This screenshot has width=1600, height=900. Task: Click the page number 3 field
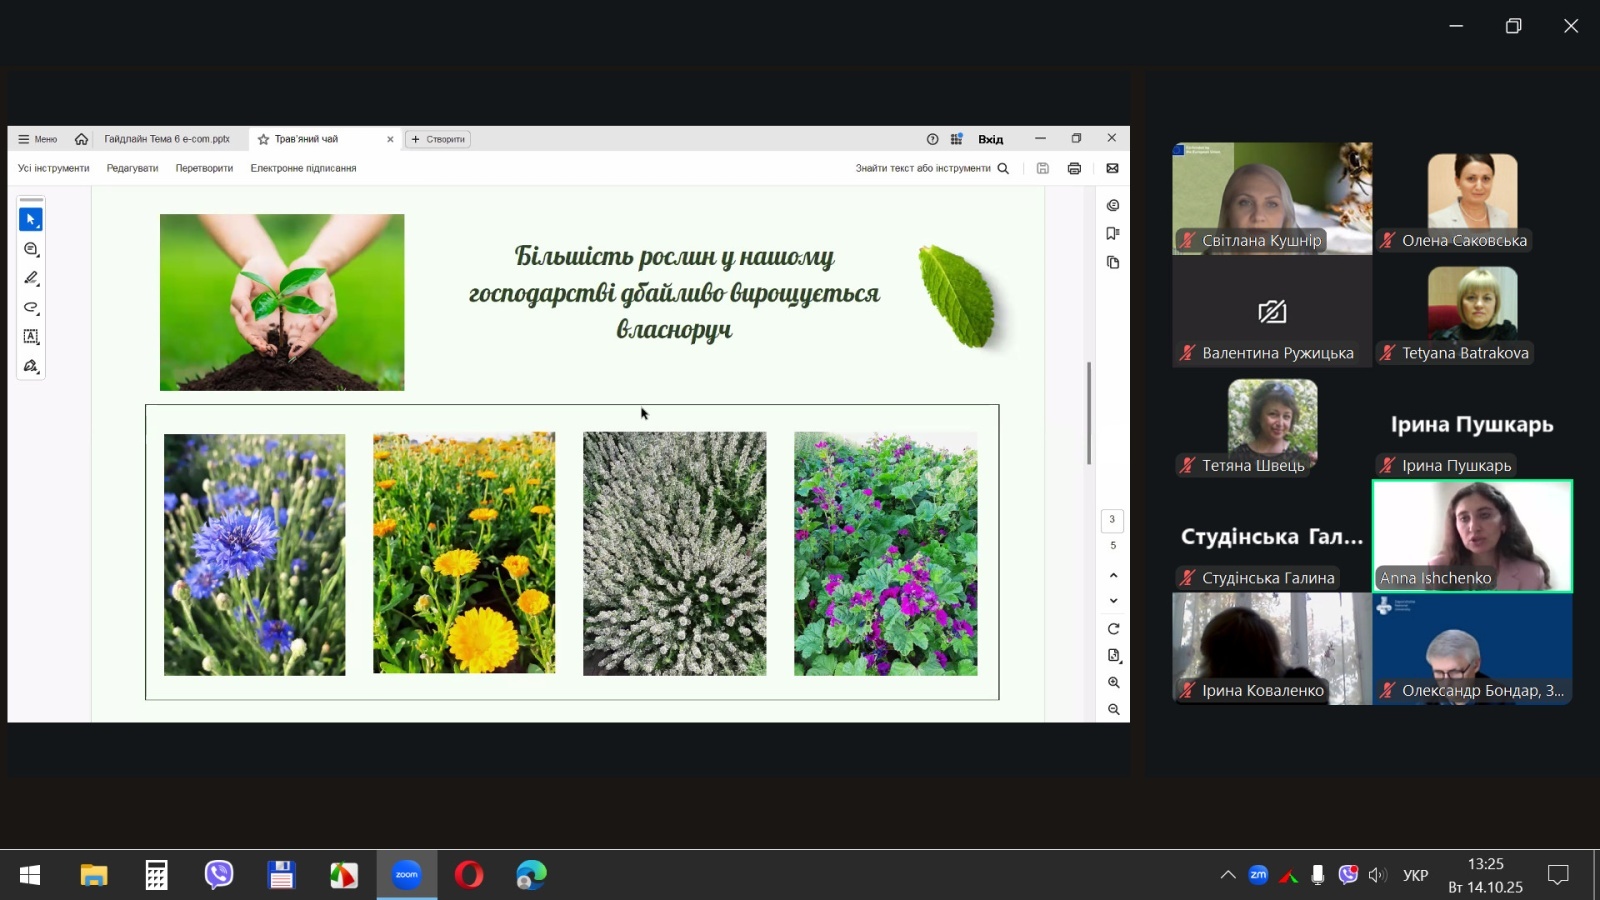(x=1112, y=520)
